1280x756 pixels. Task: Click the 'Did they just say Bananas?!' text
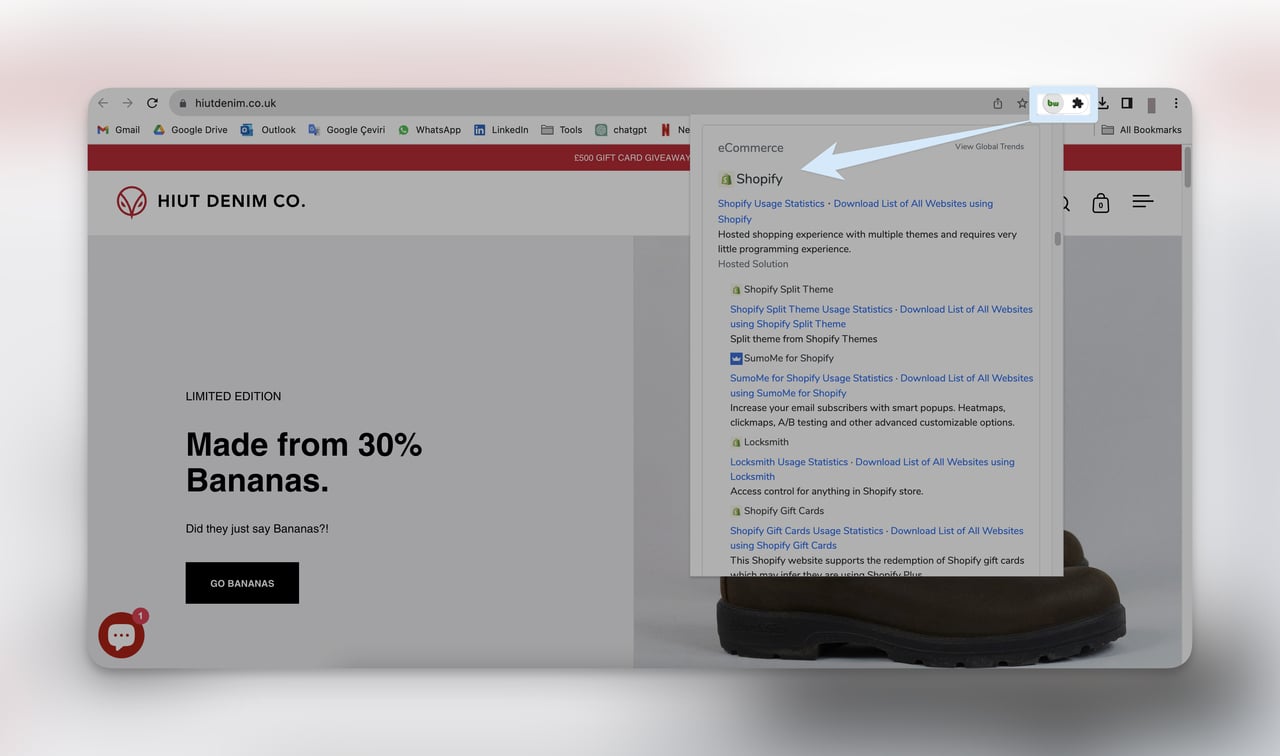[257, 529]
